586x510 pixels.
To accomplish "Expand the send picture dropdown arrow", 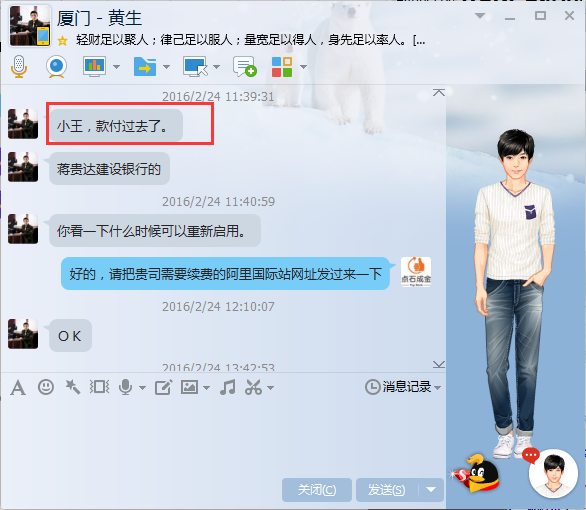I will (x=206, y=388).
